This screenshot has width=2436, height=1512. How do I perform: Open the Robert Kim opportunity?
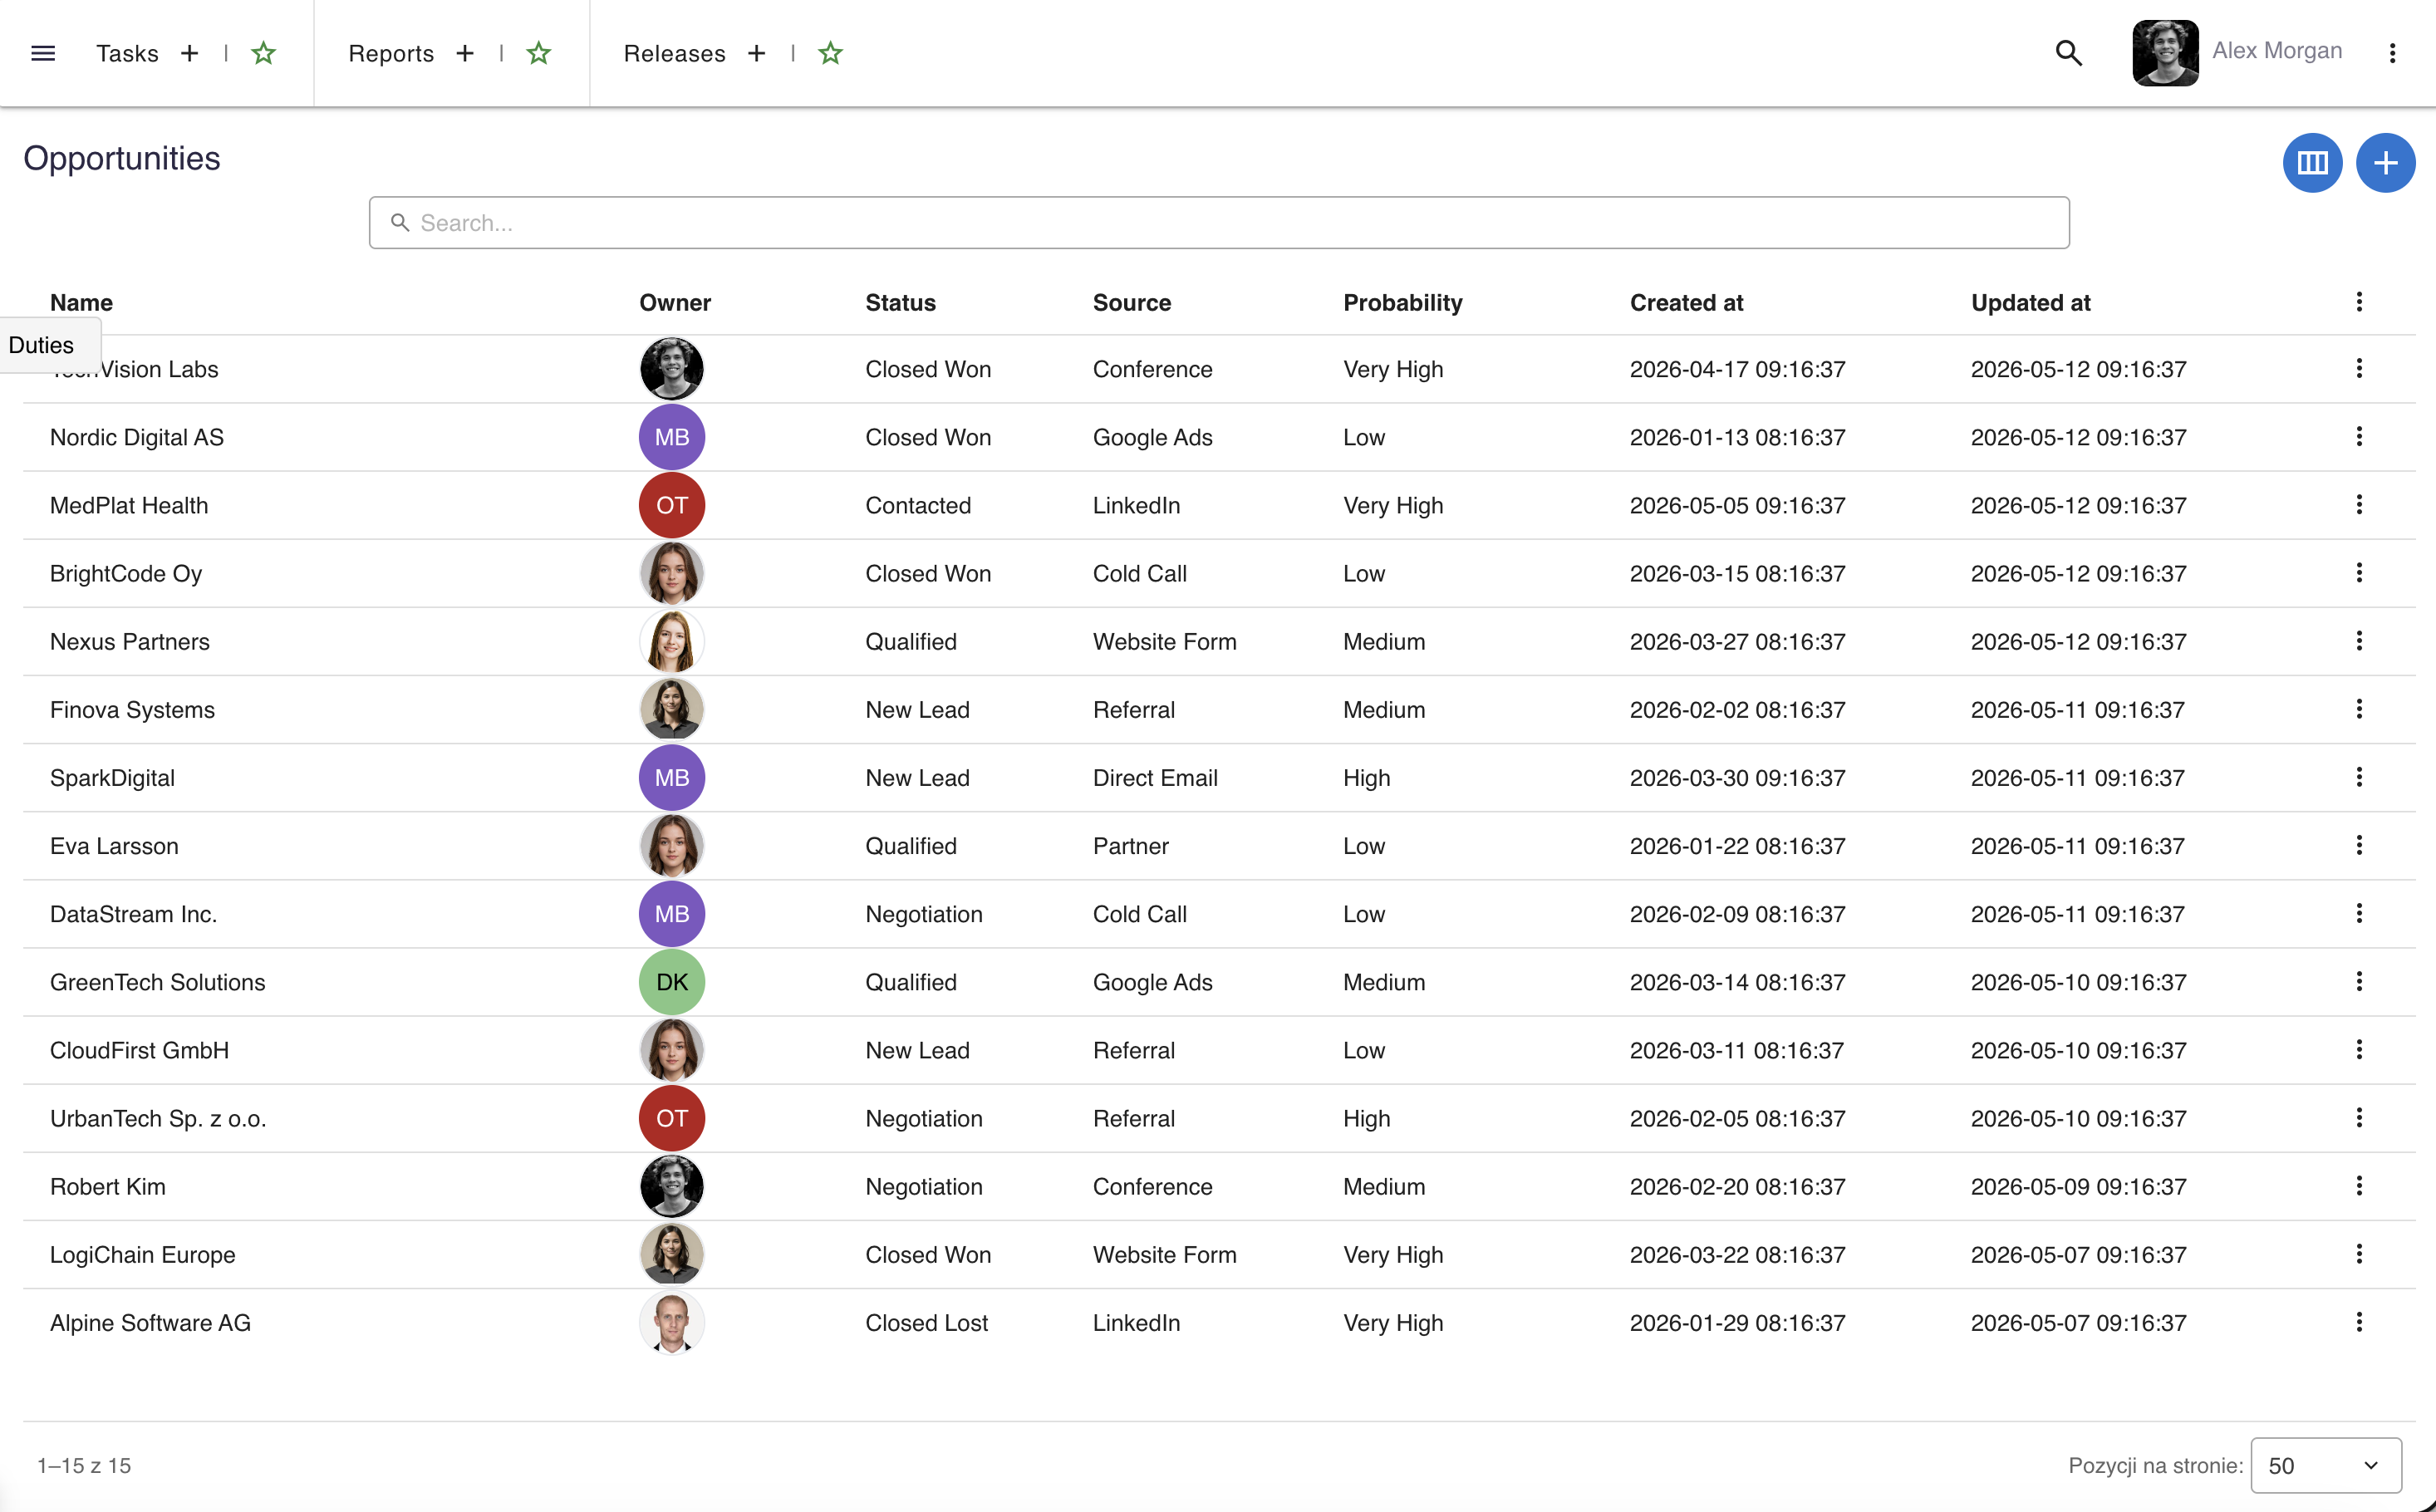pos(108,1186)
